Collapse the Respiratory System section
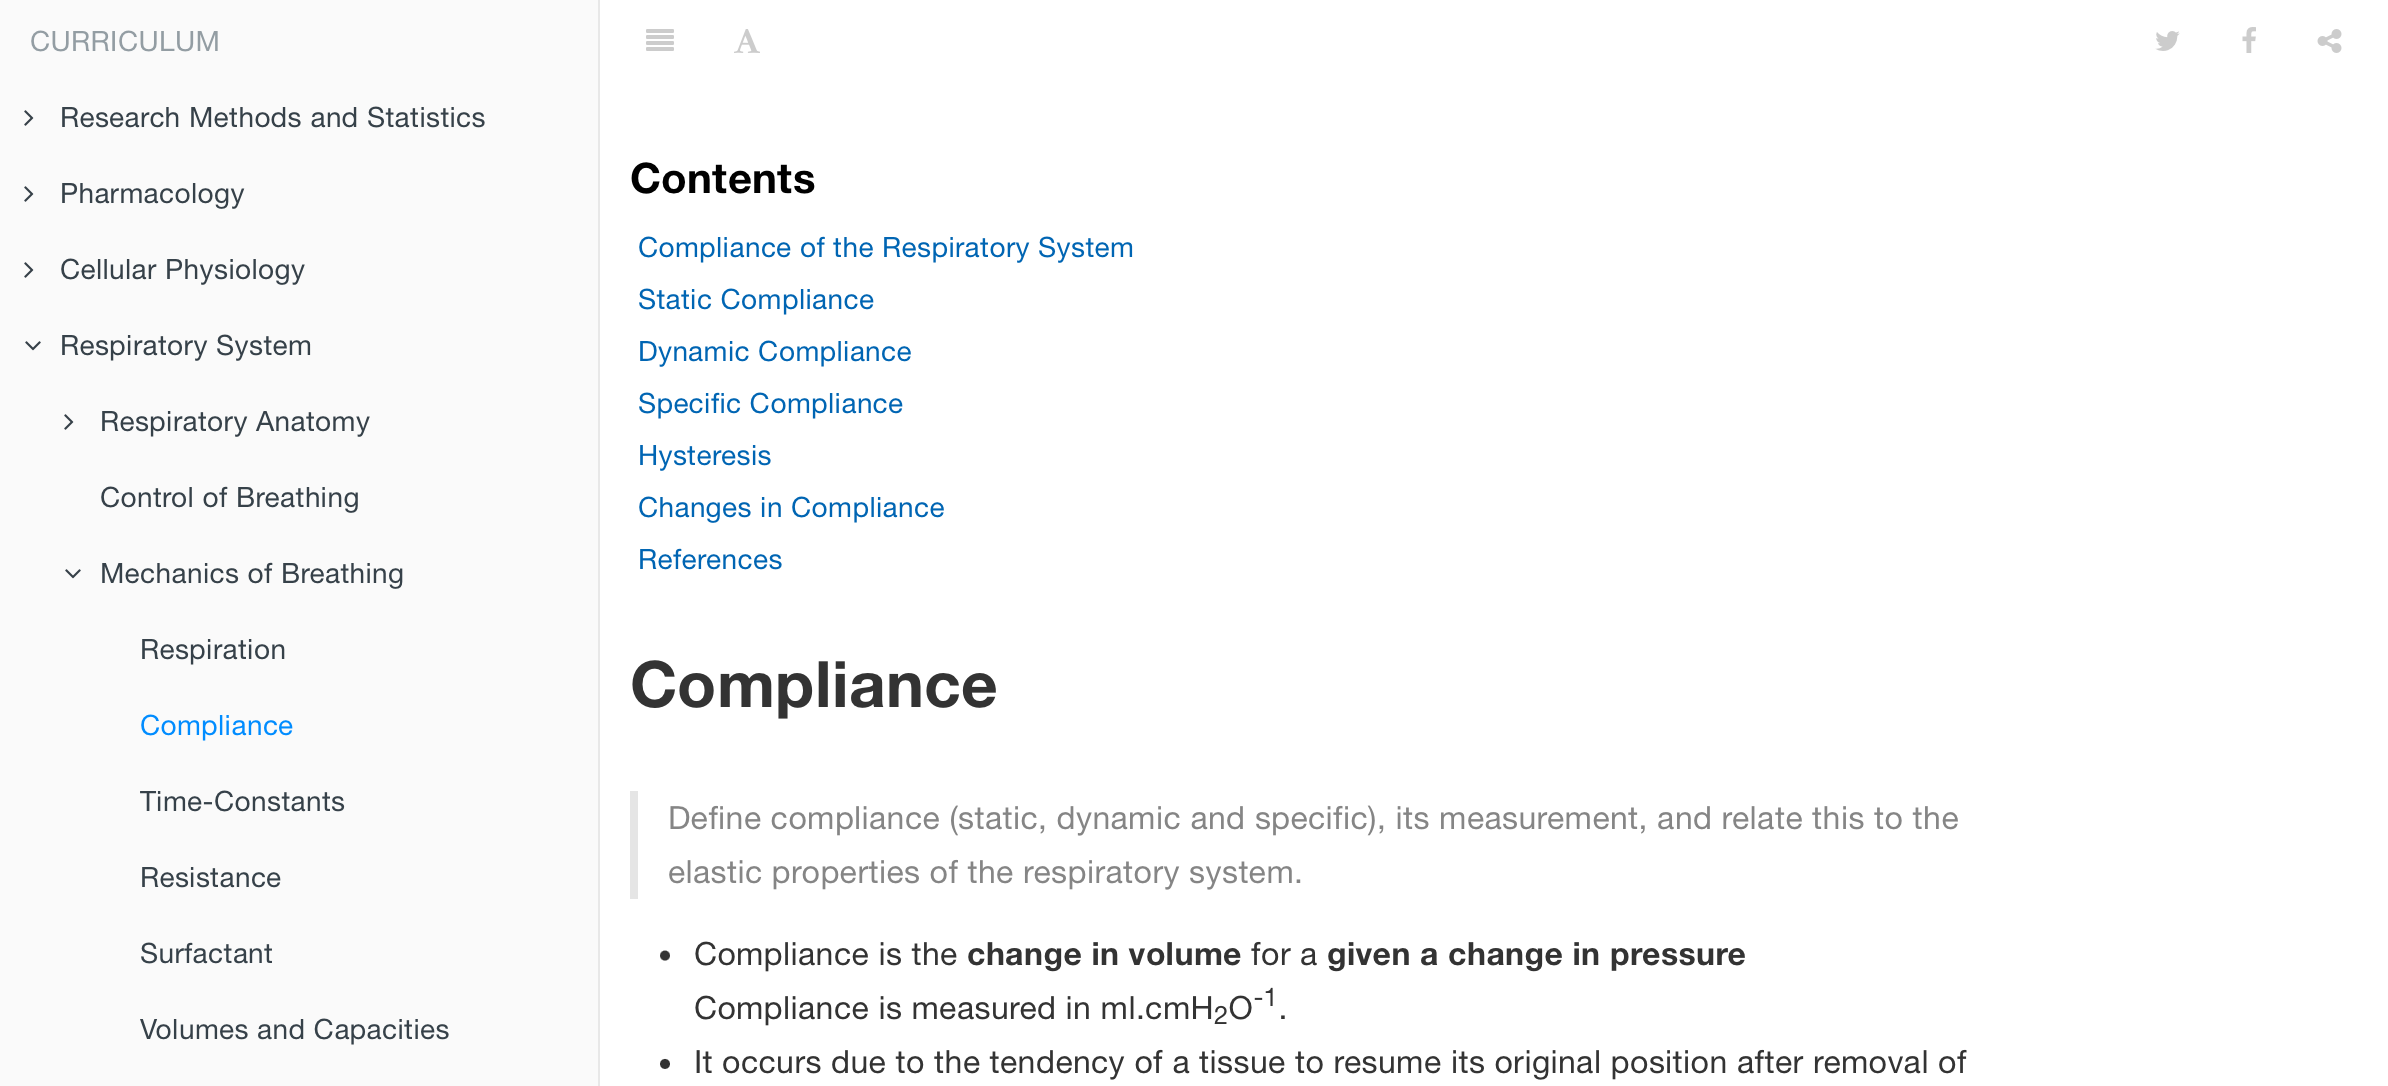Image resolution: width=2388 pixels, height=1086 pixels. 33,346
